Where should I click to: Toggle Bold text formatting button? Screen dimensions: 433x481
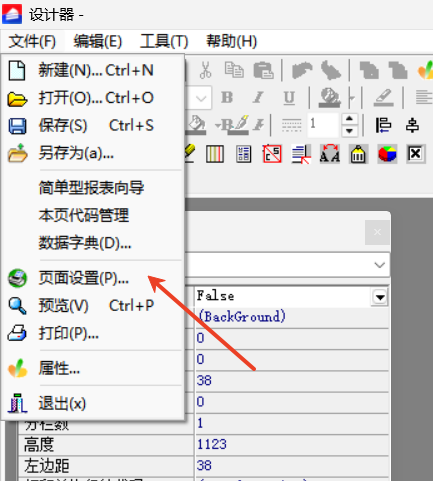click(x=227, y=97)
